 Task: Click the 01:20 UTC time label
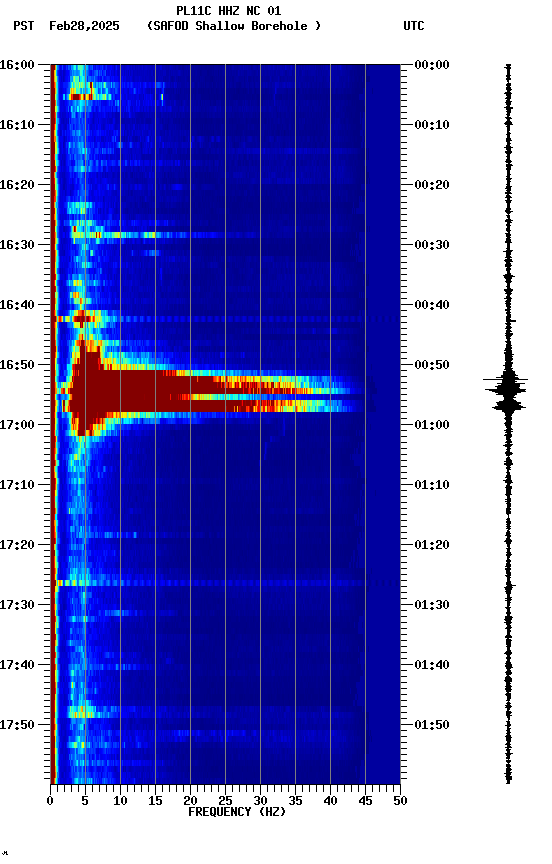(x=432, y=545)
